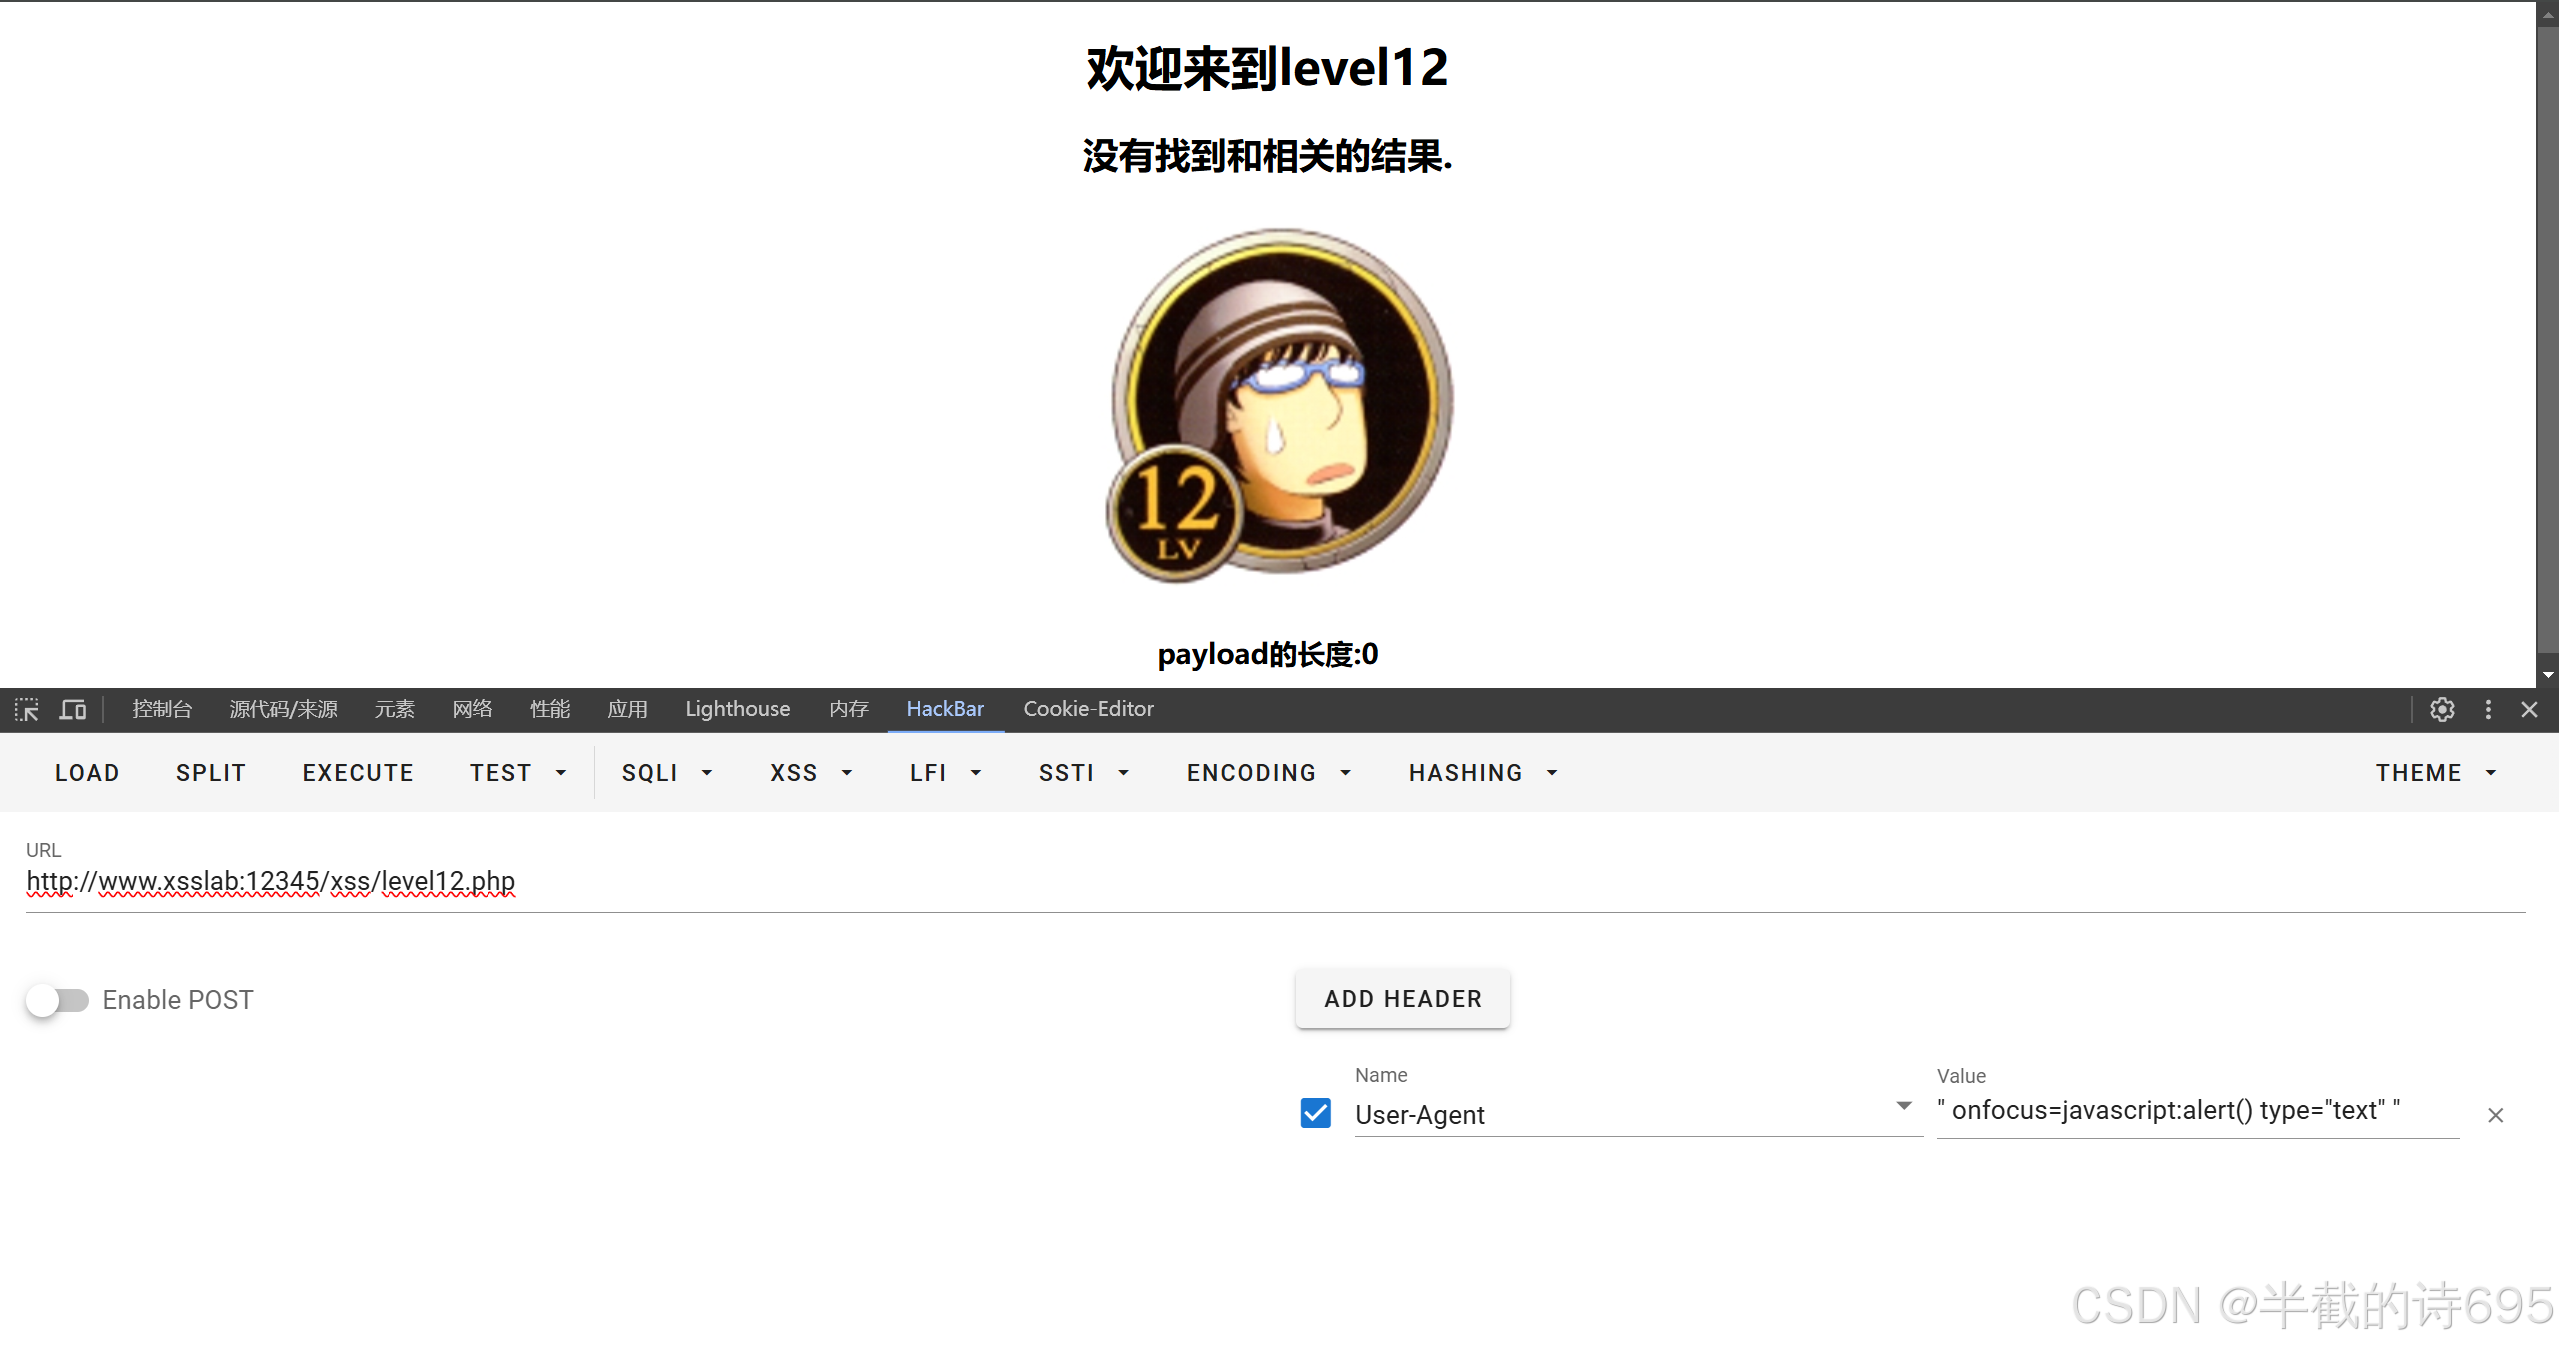Enable the POST toggle switch
The image size is (2559, 1348).
pos(58,1000)
